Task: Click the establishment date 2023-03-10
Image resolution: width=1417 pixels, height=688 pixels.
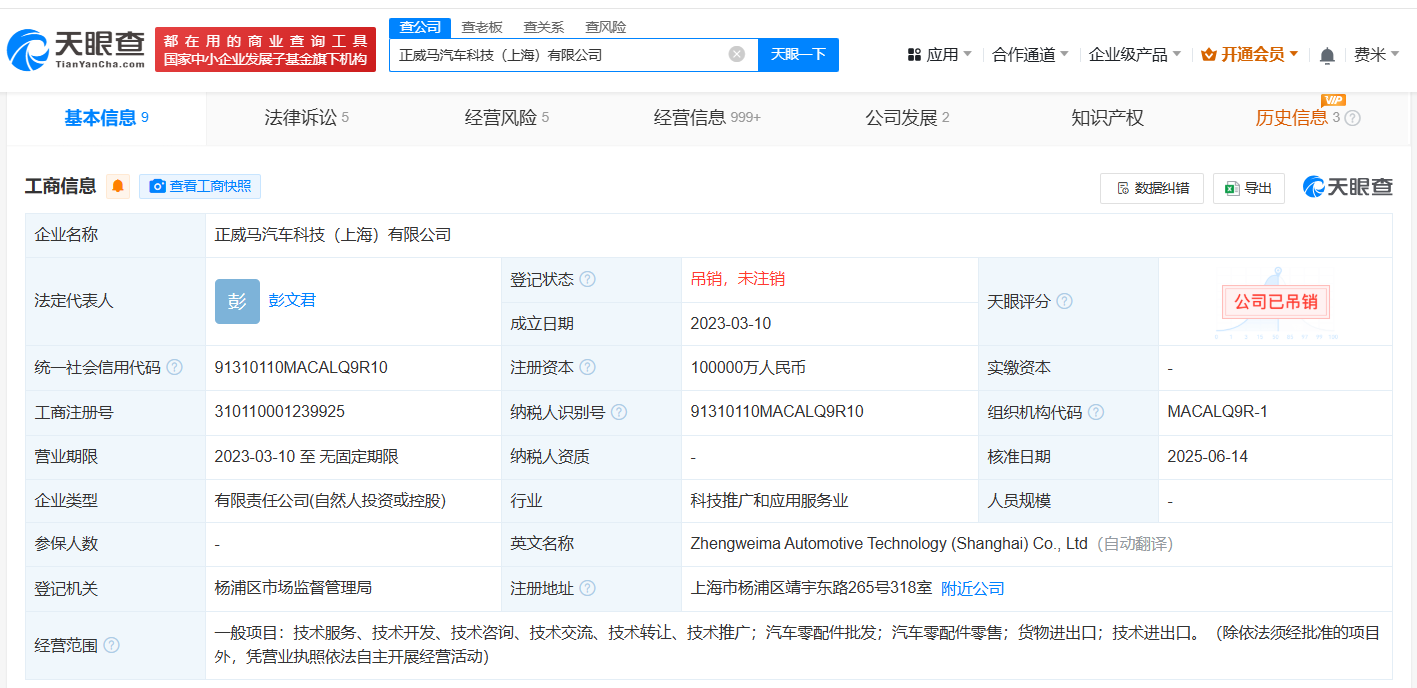Action: click(x=731, y=324)
